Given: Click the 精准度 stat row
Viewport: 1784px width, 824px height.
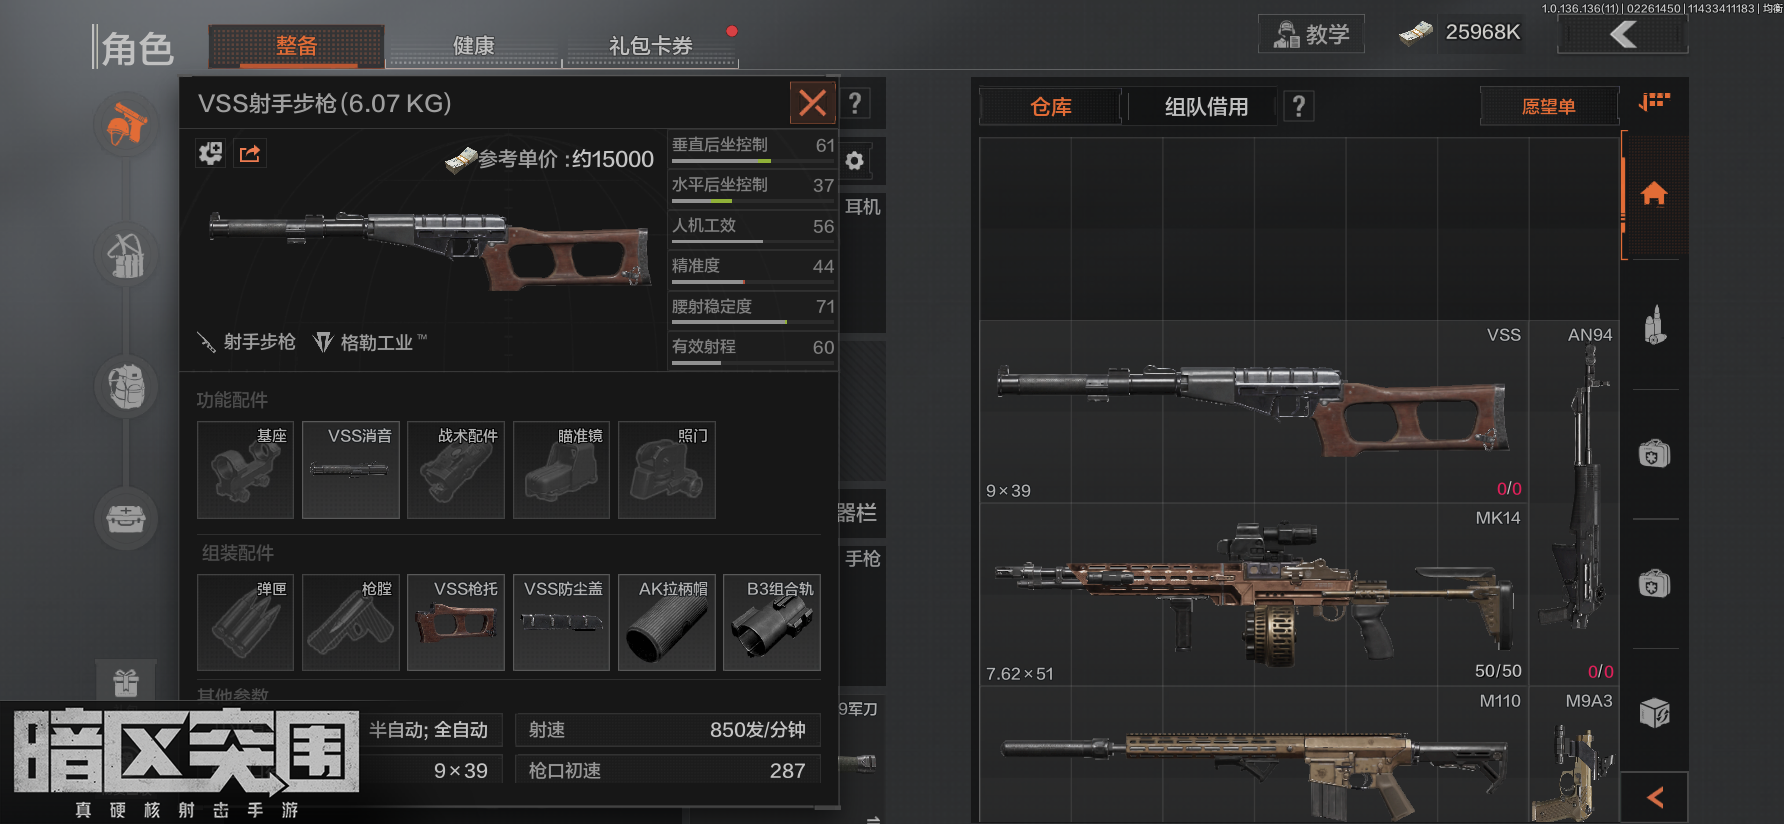Looking at the screenshot, I should tap(752, 269).
